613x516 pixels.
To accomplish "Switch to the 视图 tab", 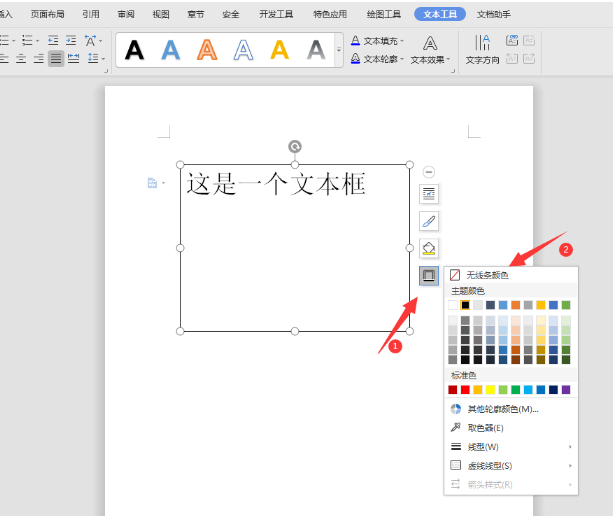I will (161, 14).
